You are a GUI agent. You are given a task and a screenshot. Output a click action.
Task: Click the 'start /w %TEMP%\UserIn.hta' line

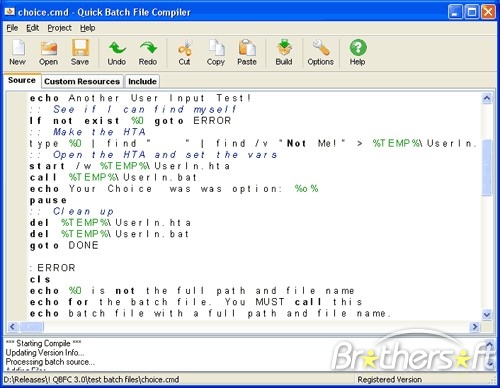pos(130,166)
